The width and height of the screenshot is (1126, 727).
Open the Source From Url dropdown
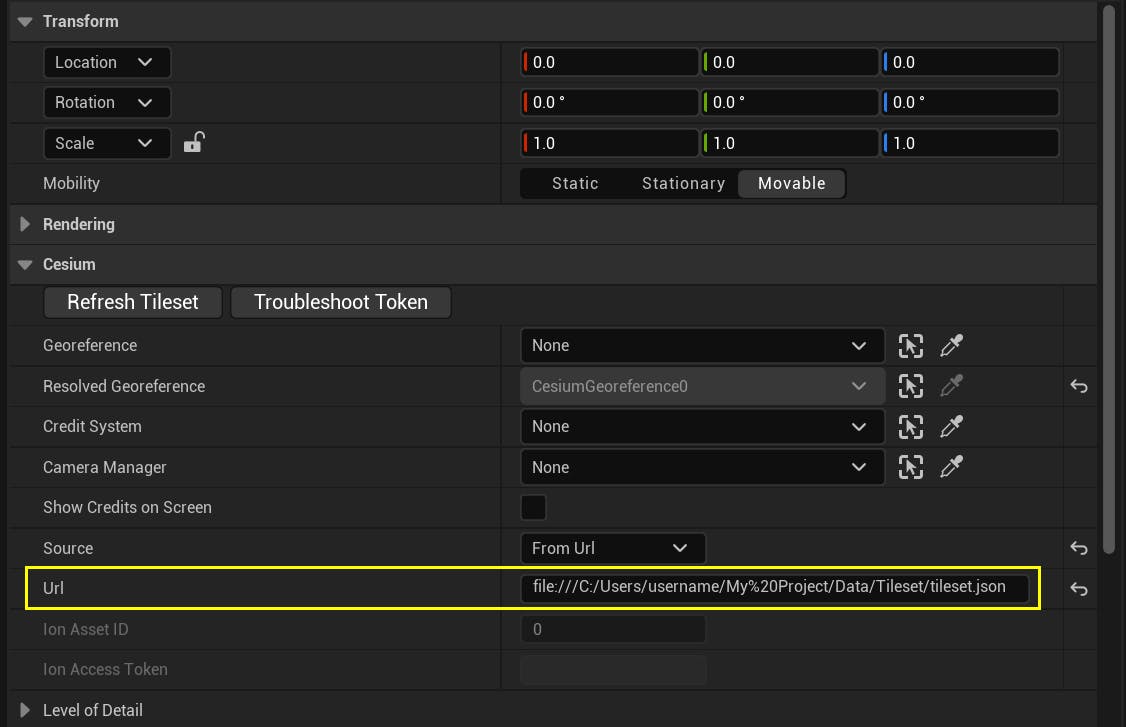[x=611, y=548]
